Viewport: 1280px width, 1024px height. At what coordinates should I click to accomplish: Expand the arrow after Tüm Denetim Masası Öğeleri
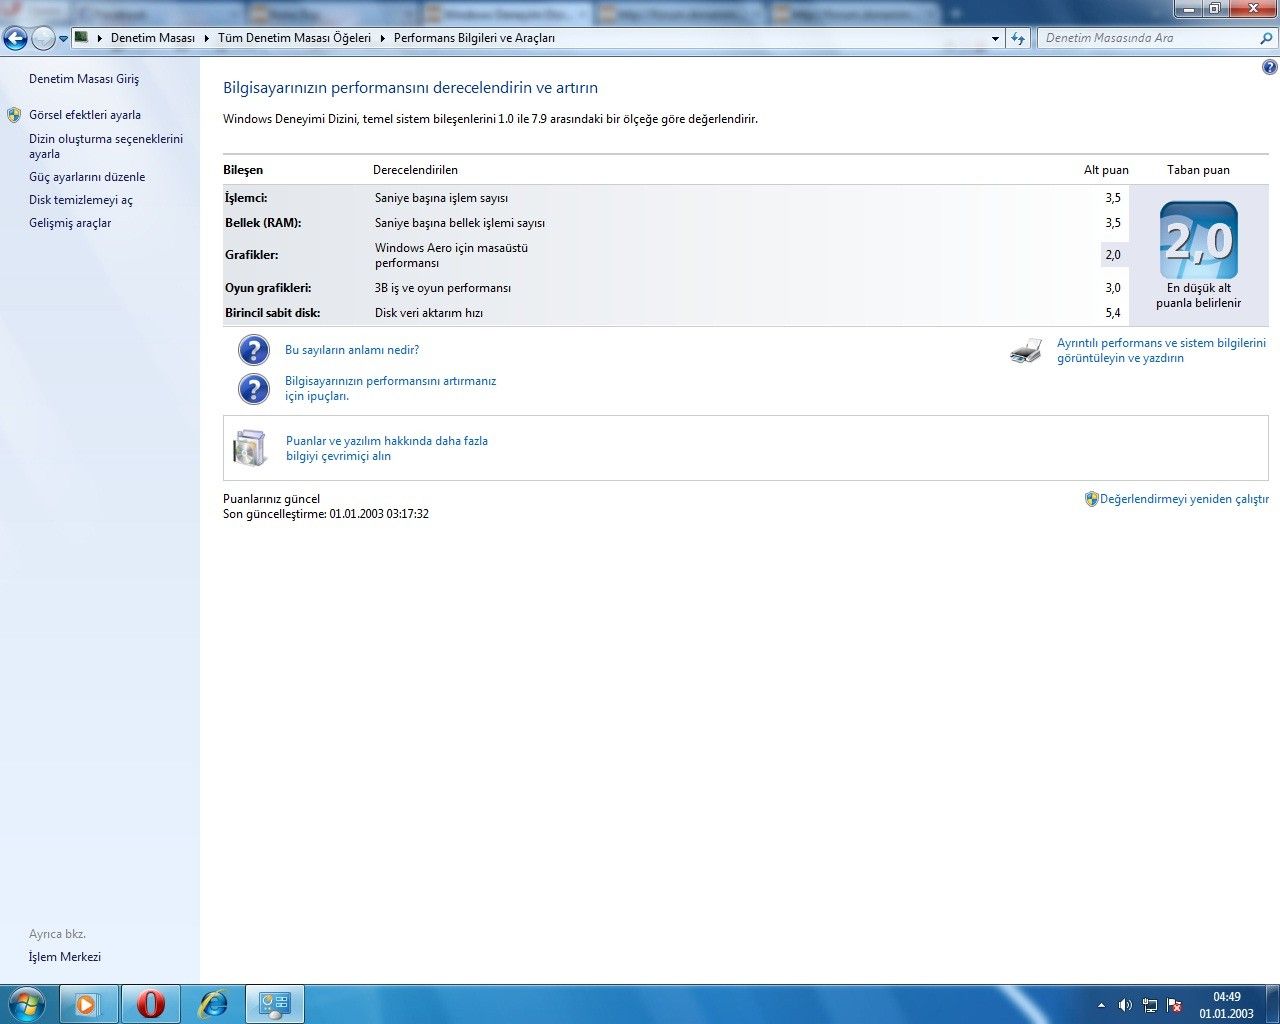pyautogui.click(x=383, y=38)
